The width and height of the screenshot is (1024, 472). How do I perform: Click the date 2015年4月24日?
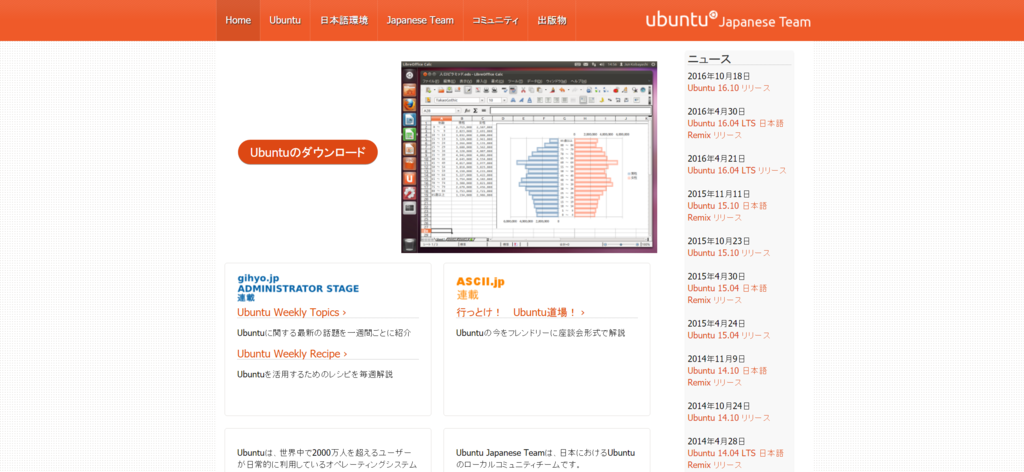pyautogui.click(x=716, y=323)
